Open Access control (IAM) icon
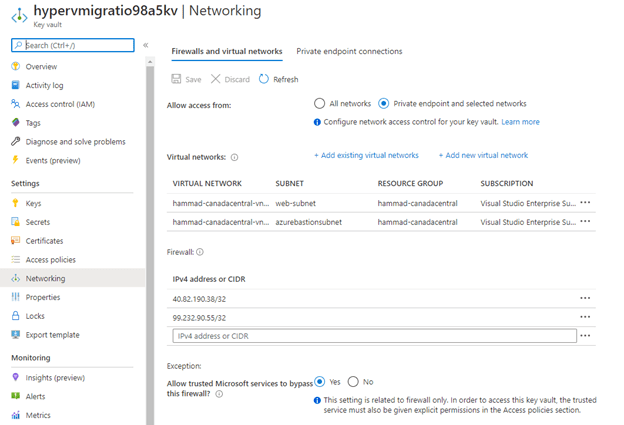Image resolution: width=624 pixels, height=425 pixels. pos(16,104)
